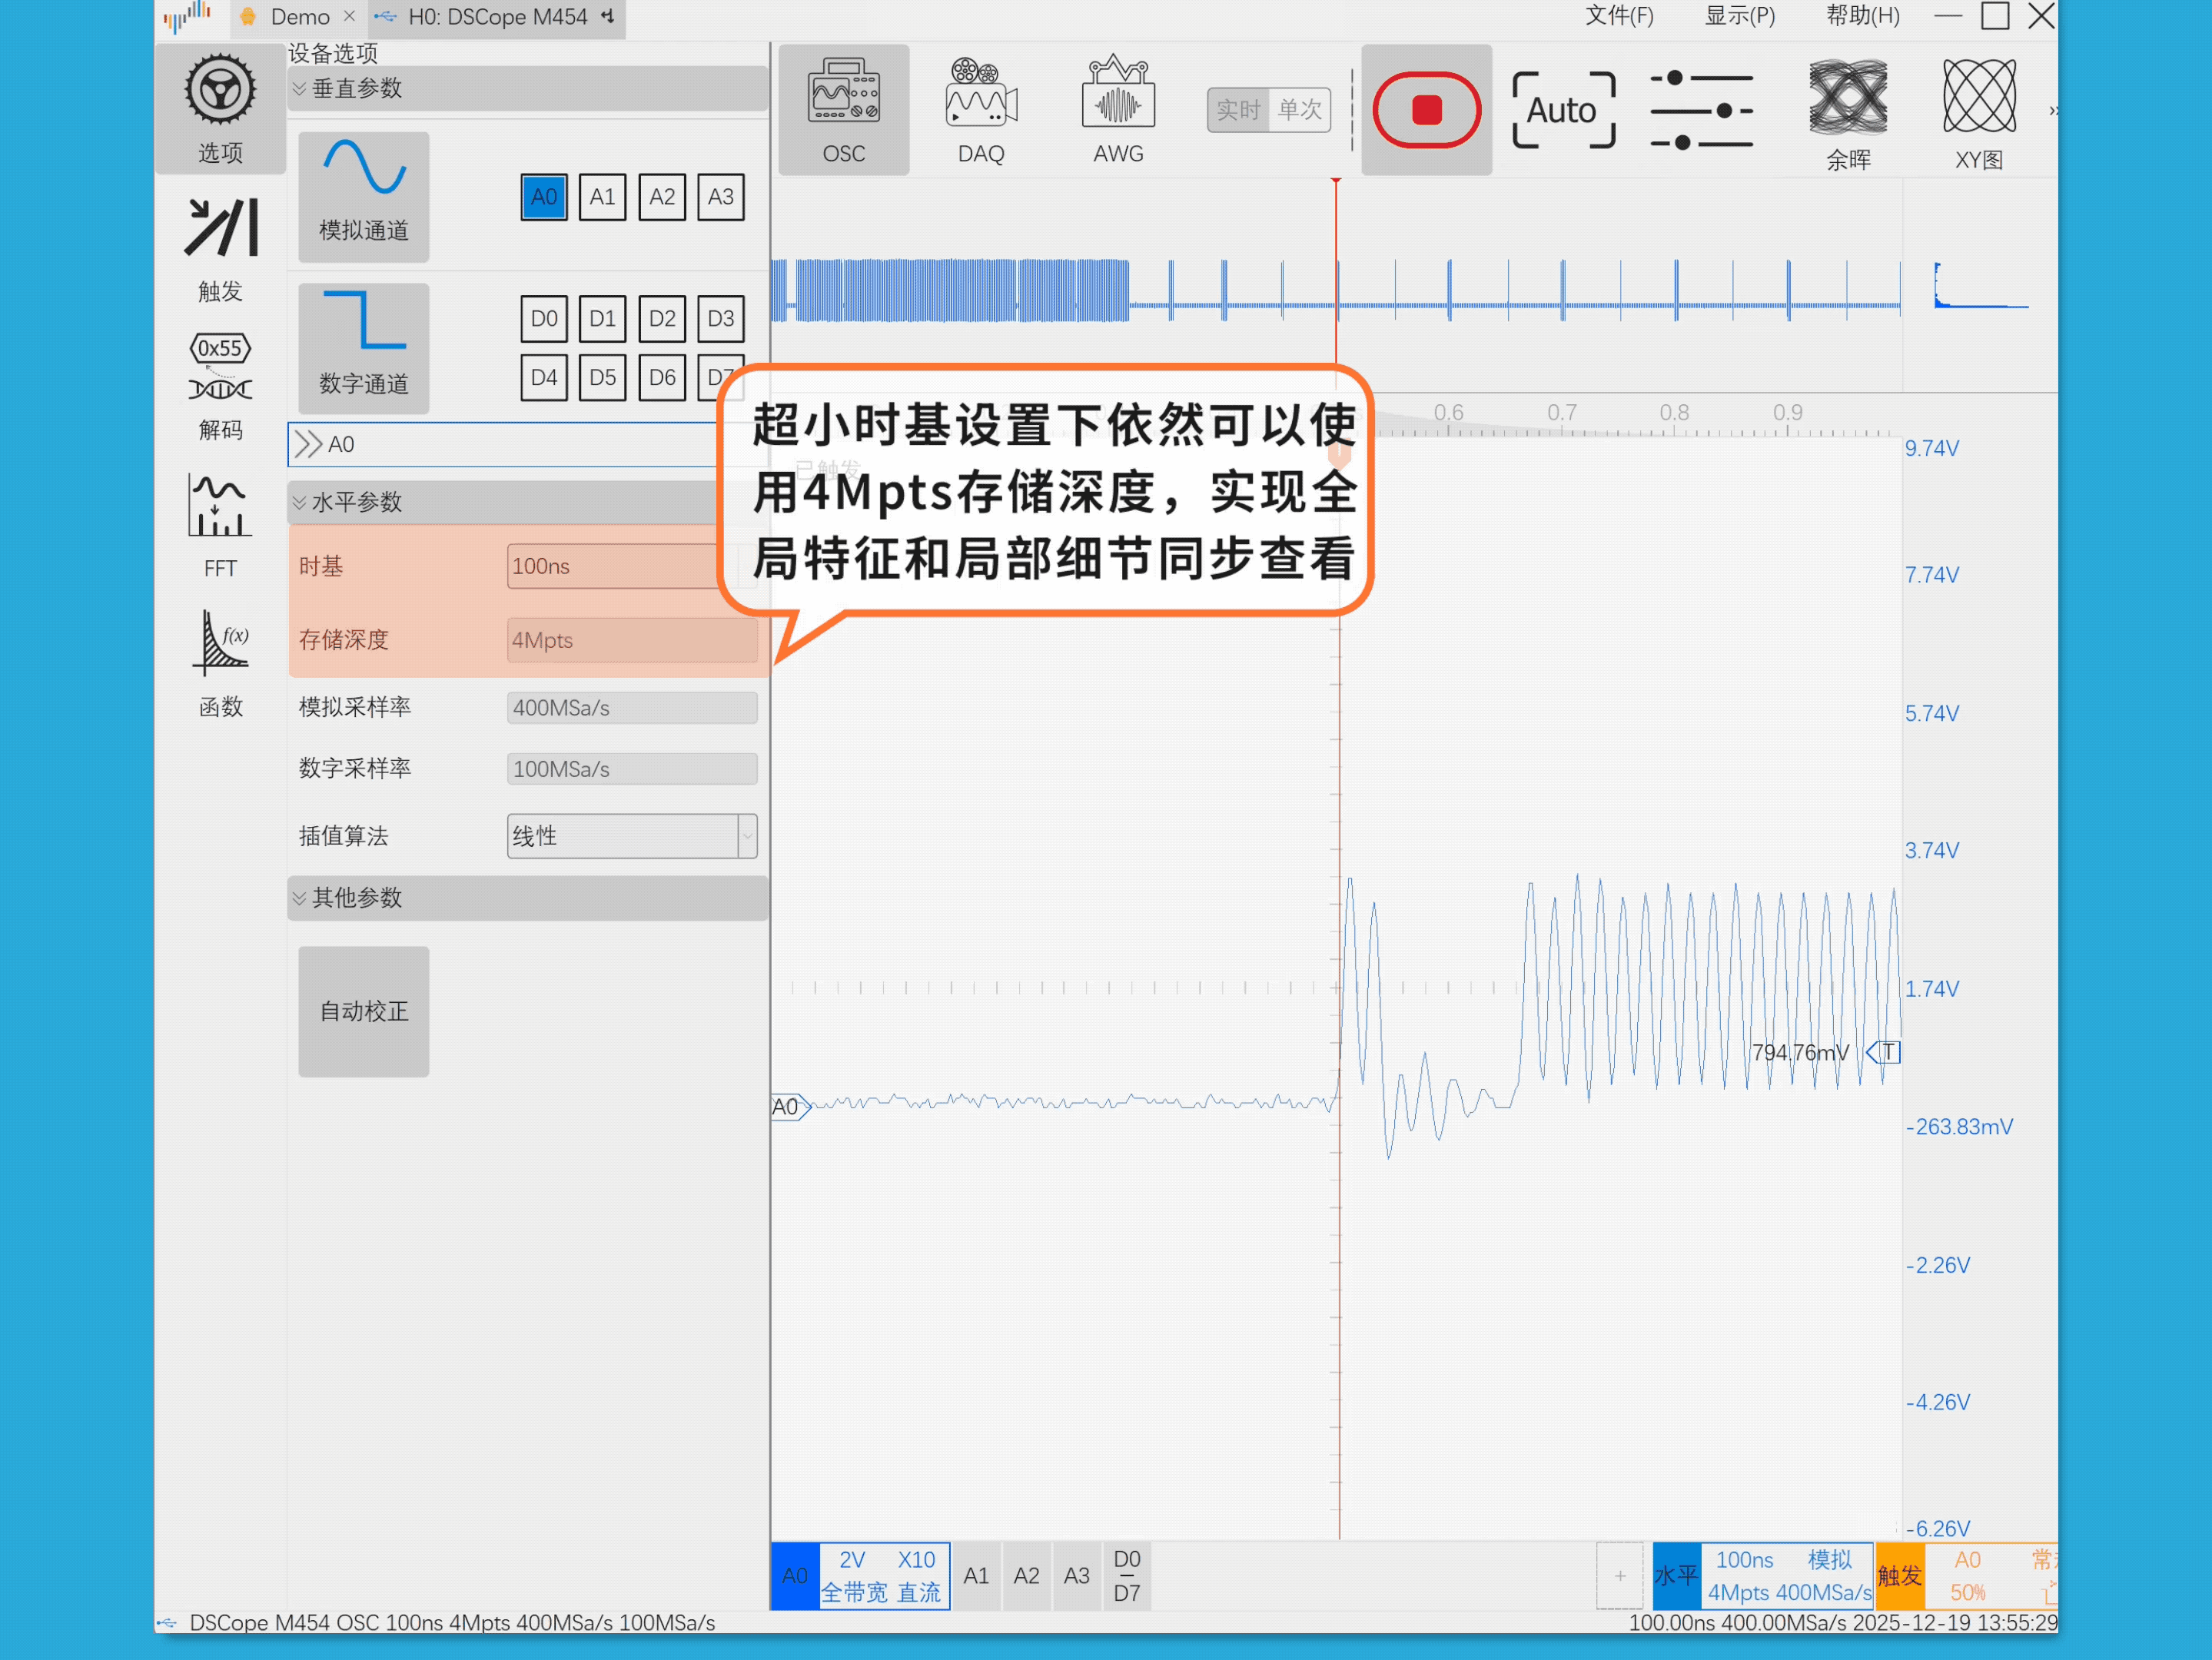
Task: Open the 文件(F) menu
Action: tap(1618, 16)
